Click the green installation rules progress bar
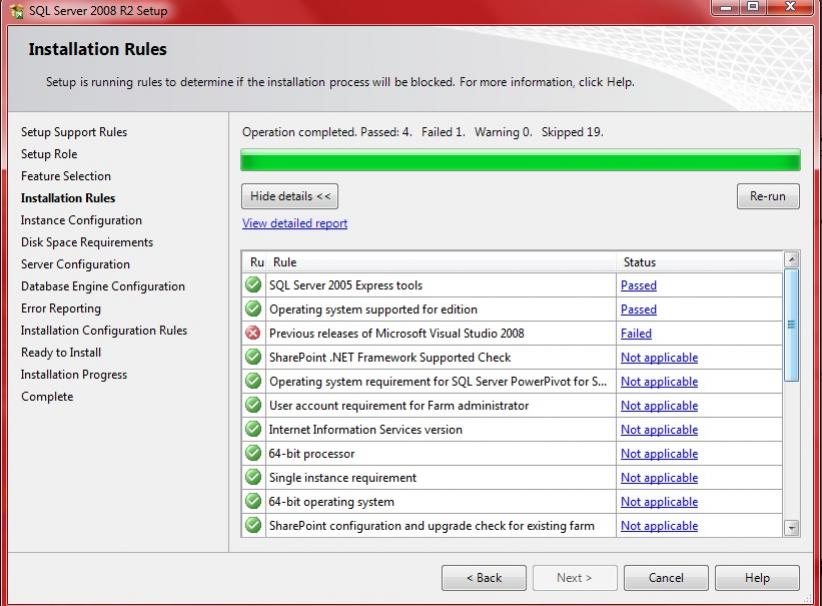Viewport: 822px width, 606px height. click(x=521, y=160)
